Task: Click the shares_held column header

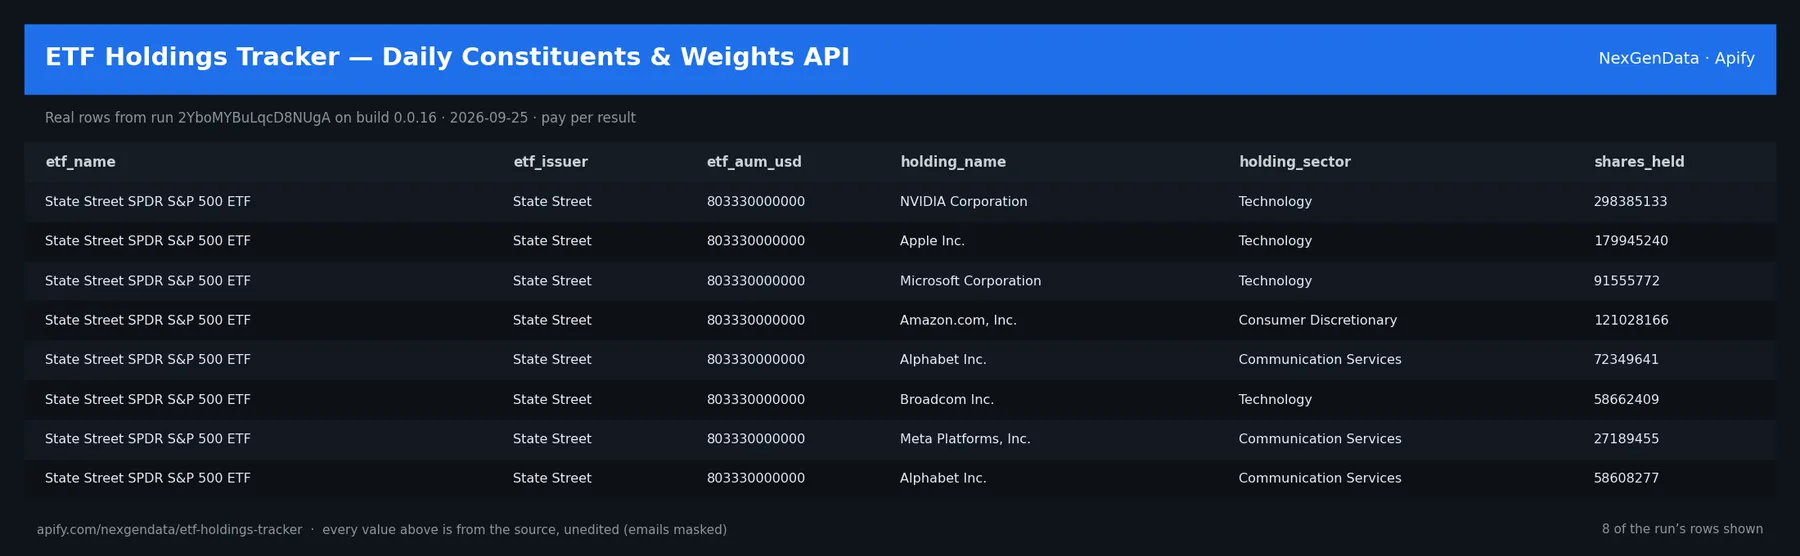Action: point(1639,162)
